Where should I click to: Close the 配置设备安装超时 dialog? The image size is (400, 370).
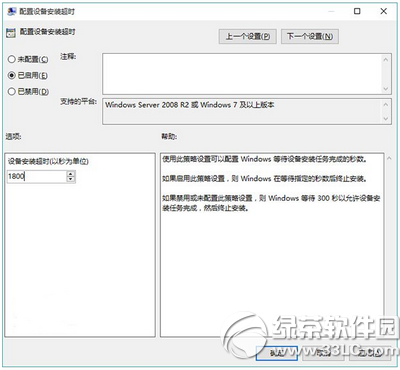click(x=384, y=11)
